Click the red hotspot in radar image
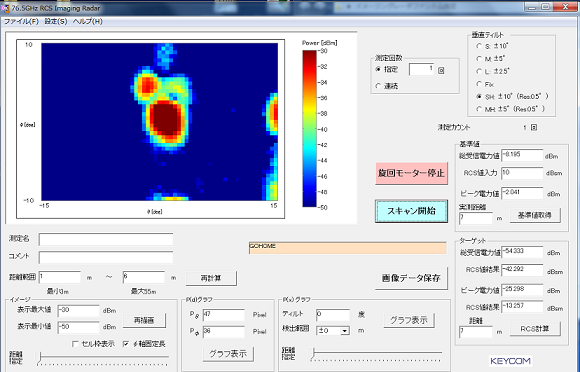The image size is (580, 372). 167,119
